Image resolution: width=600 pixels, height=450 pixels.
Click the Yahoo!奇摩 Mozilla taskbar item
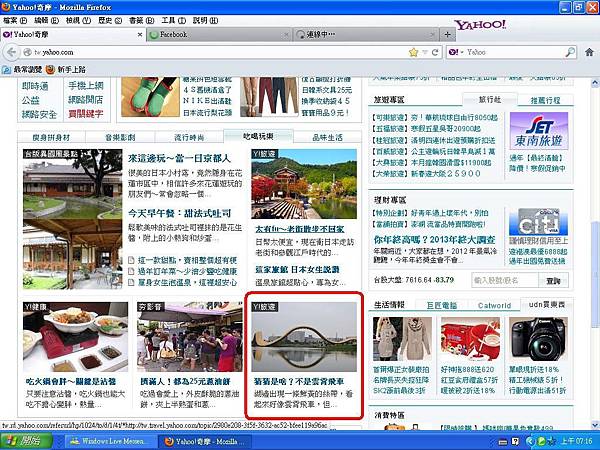point(205,441)
